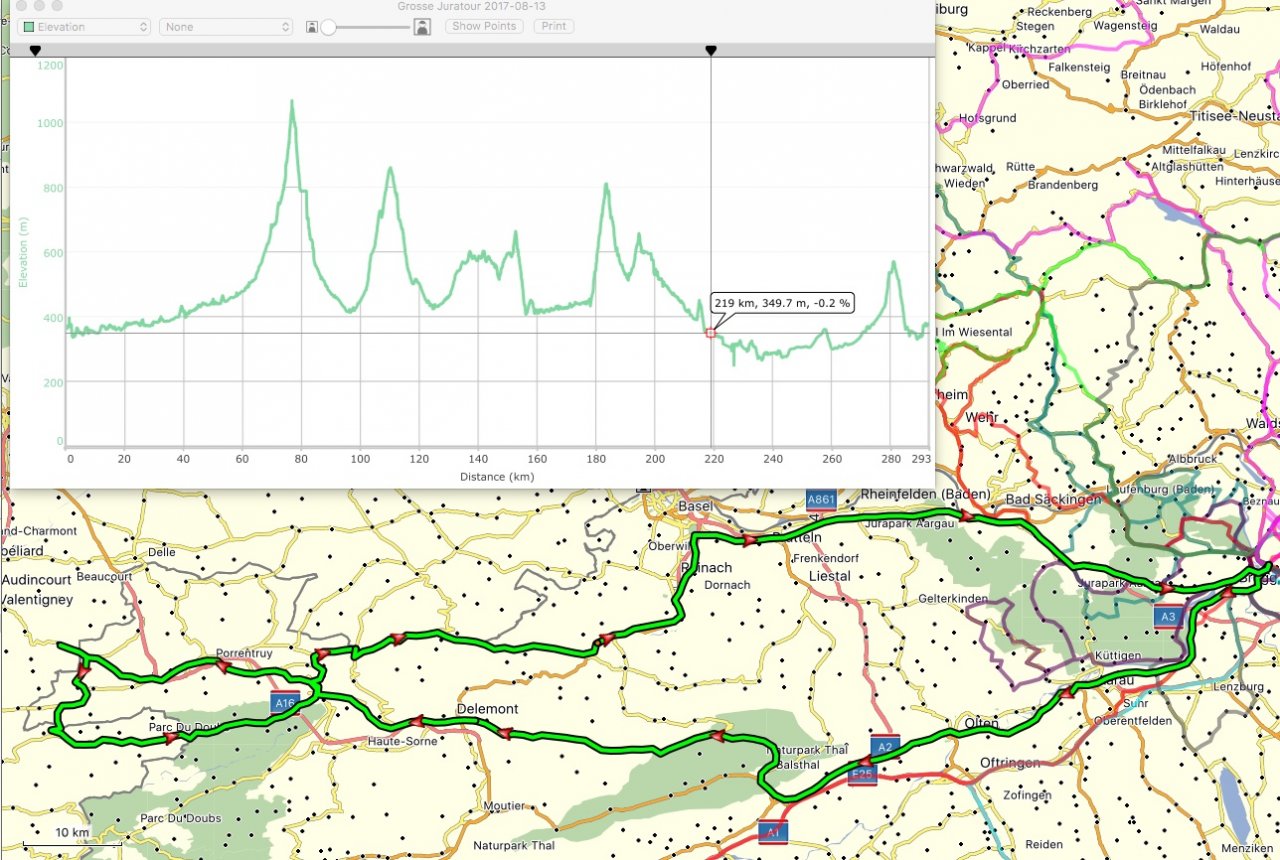Click the Delle label on the map

161,552
